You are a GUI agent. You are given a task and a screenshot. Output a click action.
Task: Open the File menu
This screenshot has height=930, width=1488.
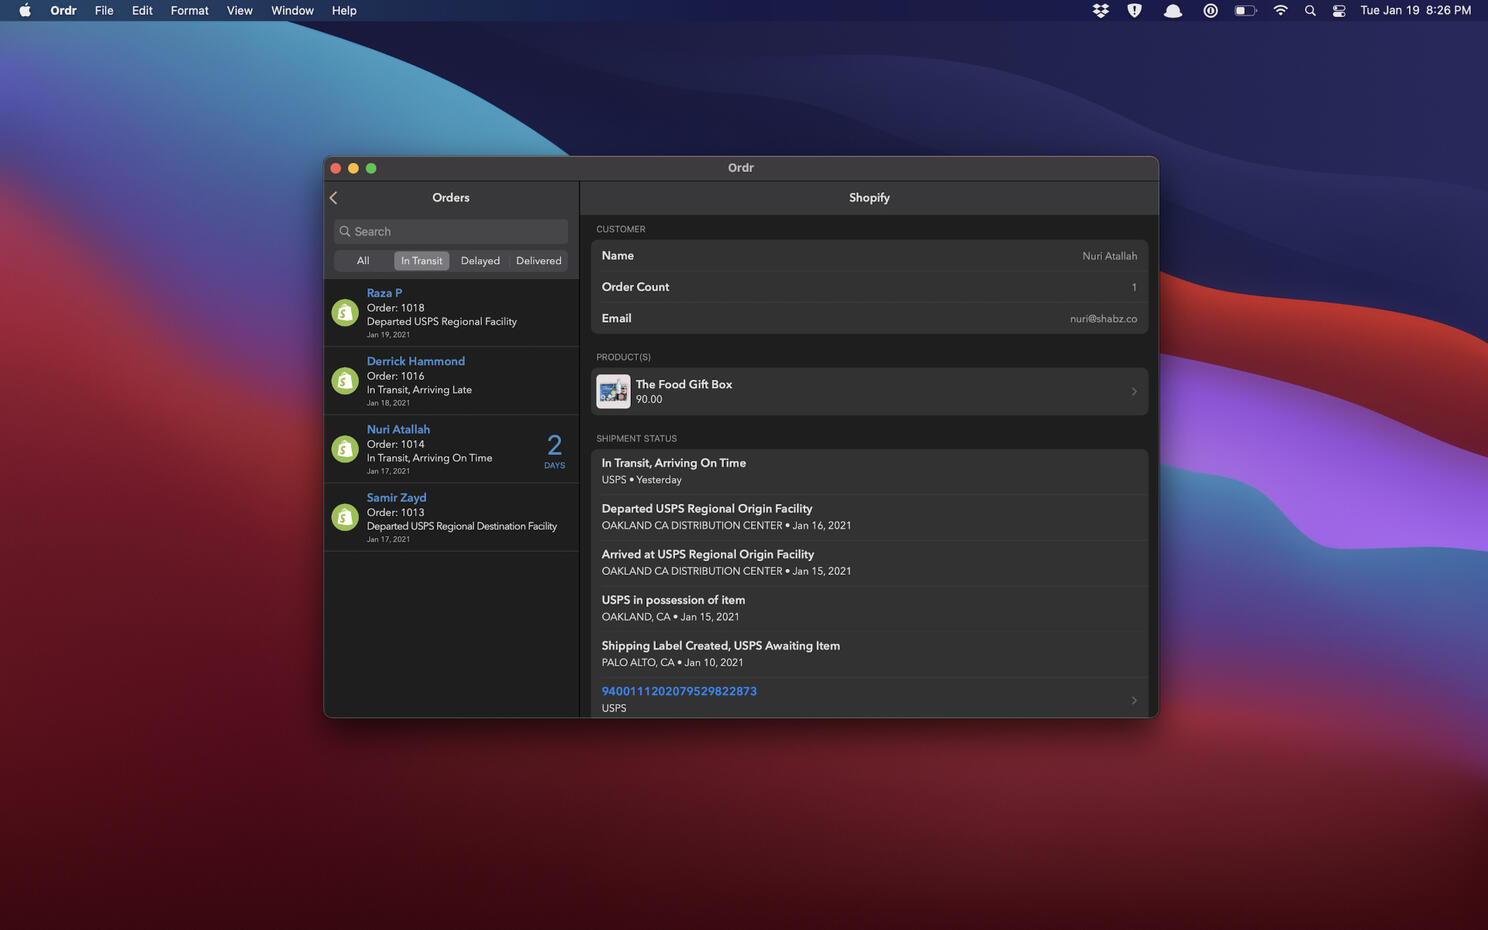tap(104, 10)
